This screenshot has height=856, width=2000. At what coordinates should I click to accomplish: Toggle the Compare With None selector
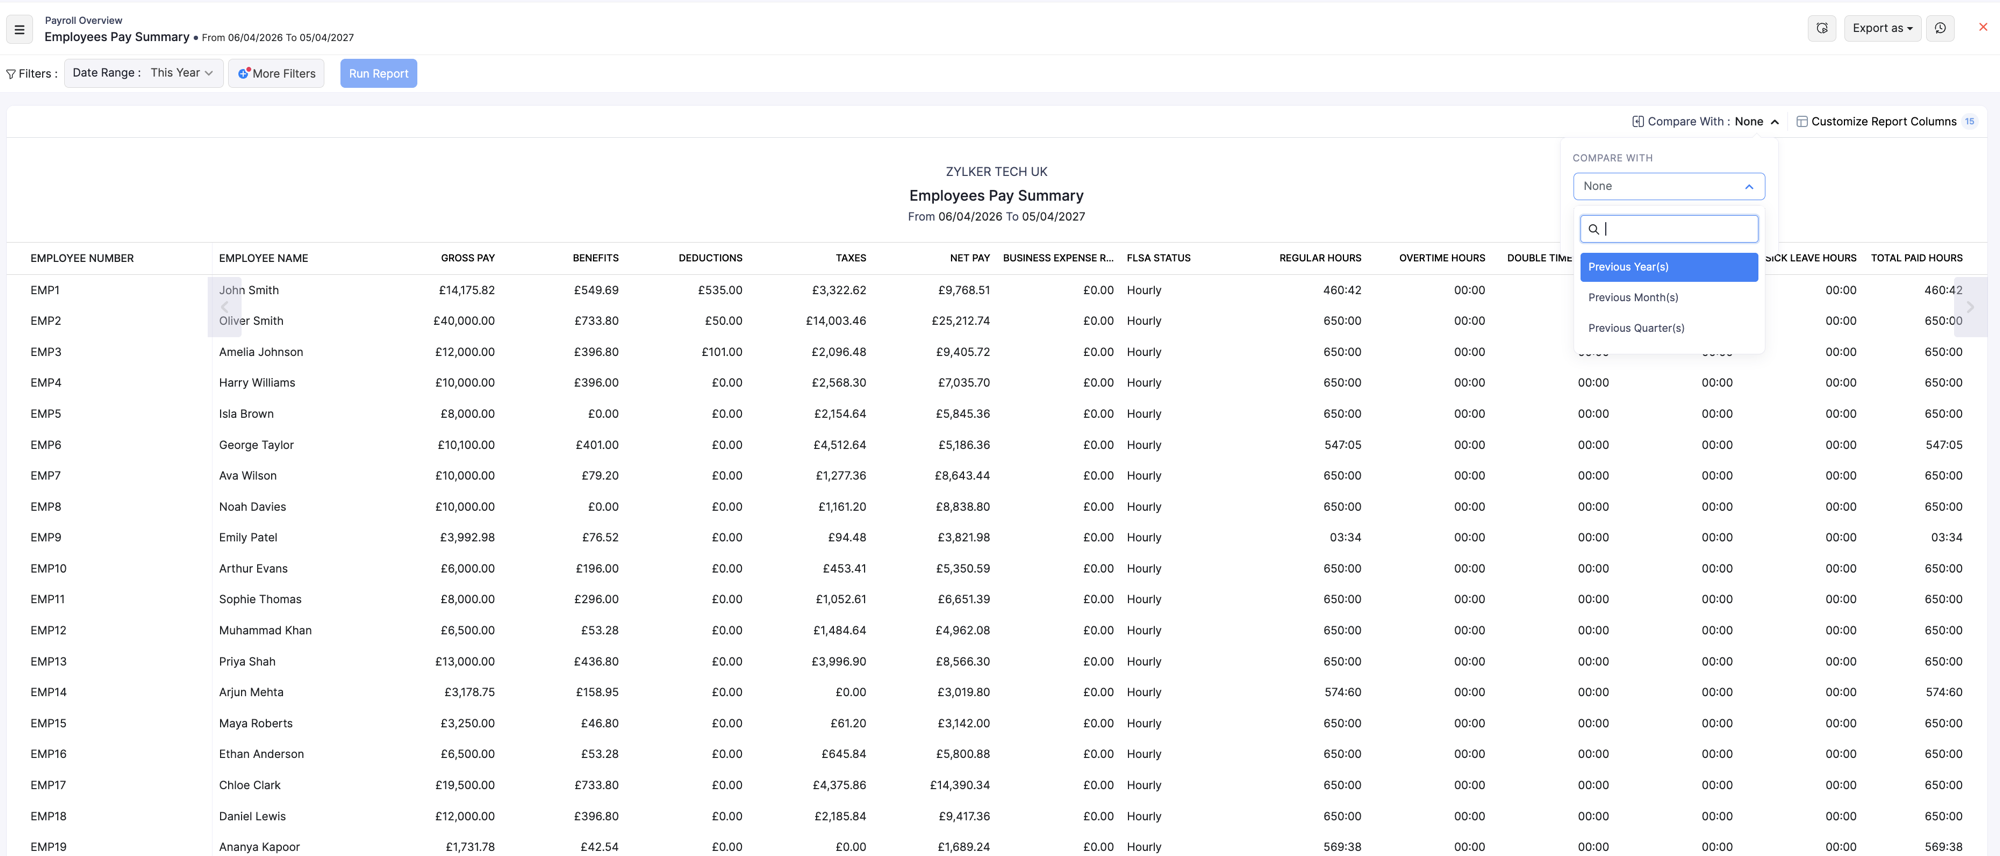coord(1705,121)
